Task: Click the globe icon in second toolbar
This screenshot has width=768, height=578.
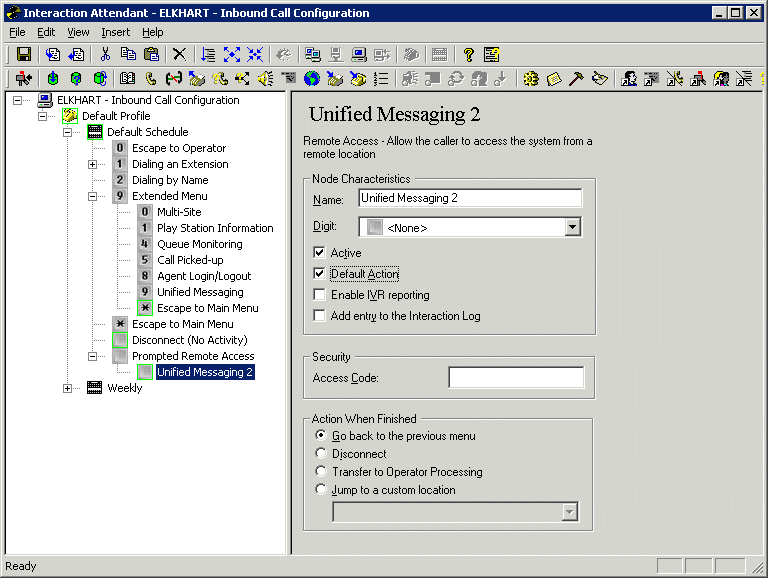Action: point(312,78)
